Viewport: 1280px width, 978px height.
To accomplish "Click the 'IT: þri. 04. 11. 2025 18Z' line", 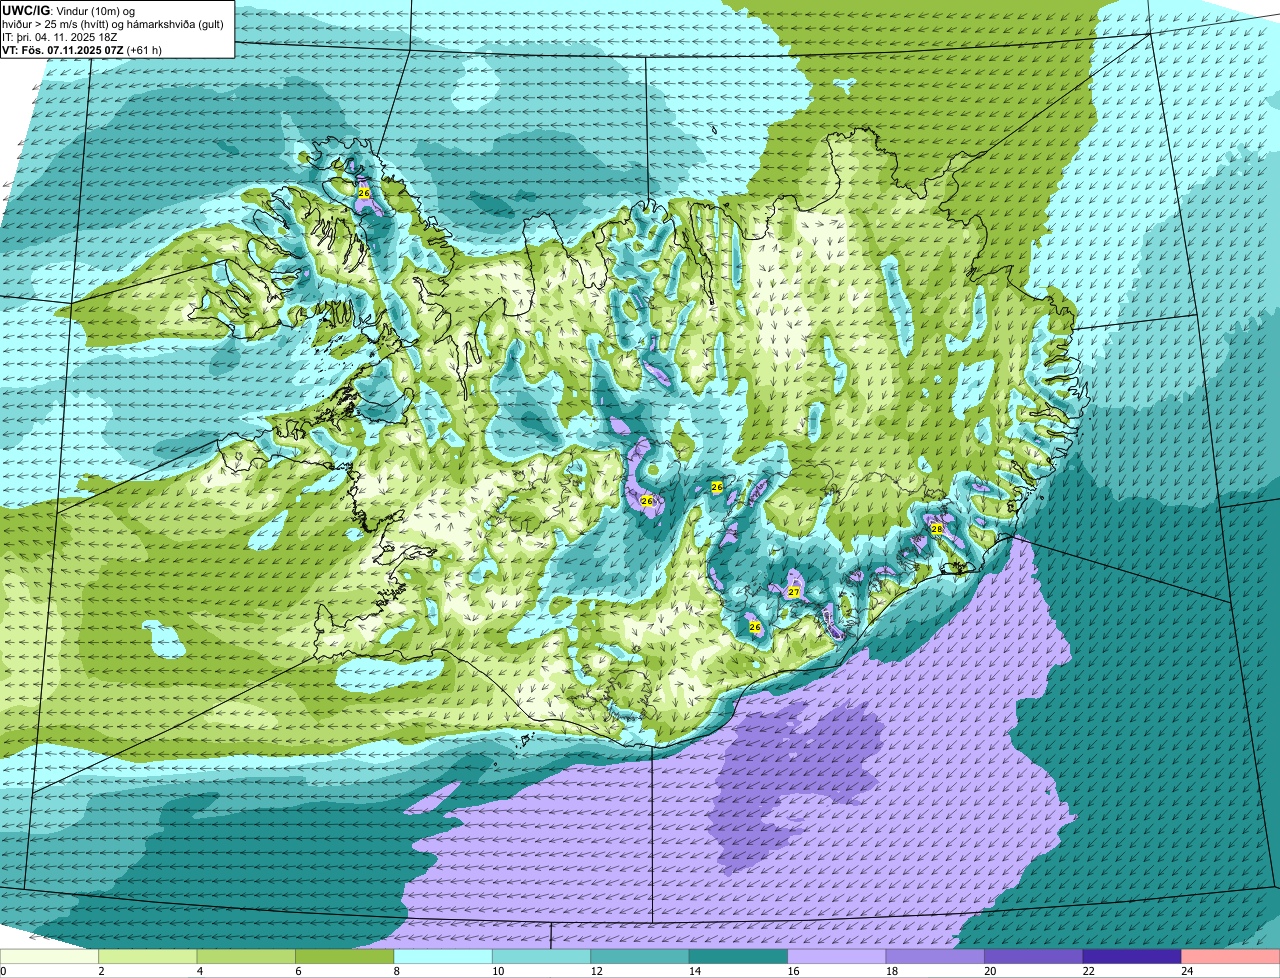I will [60, 36].
